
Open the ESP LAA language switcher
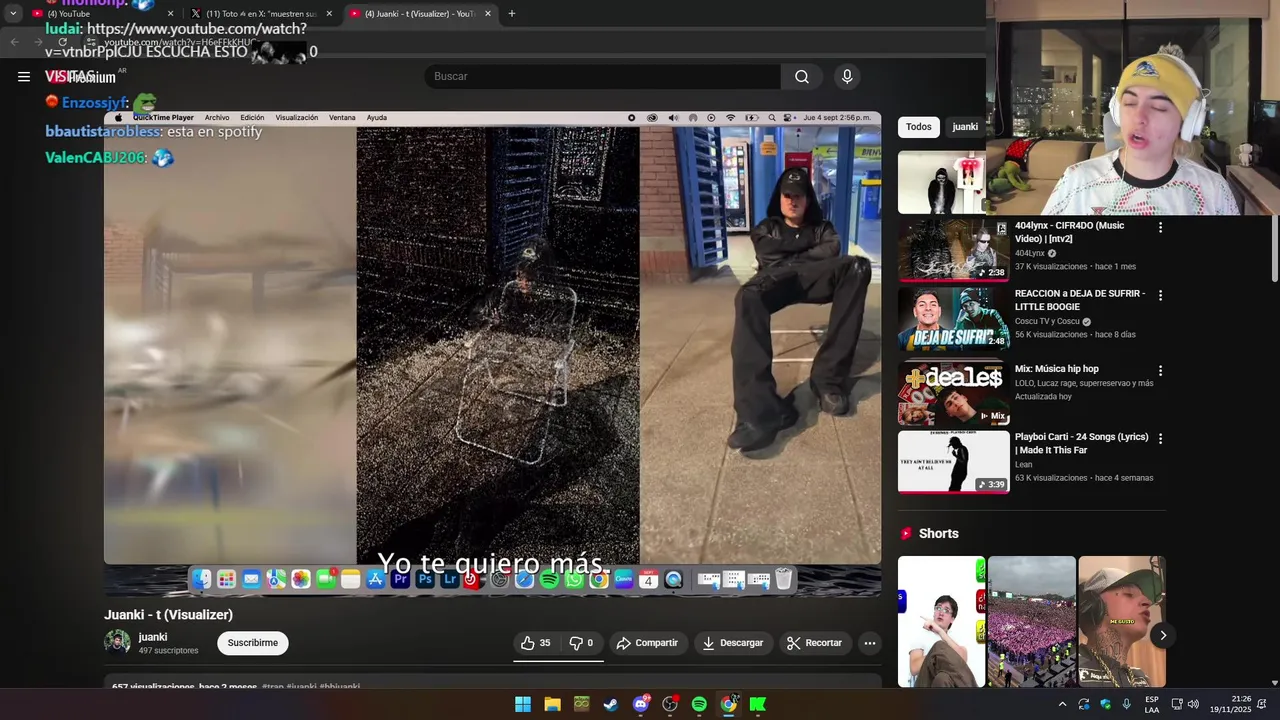click(x=1152, y=704)
